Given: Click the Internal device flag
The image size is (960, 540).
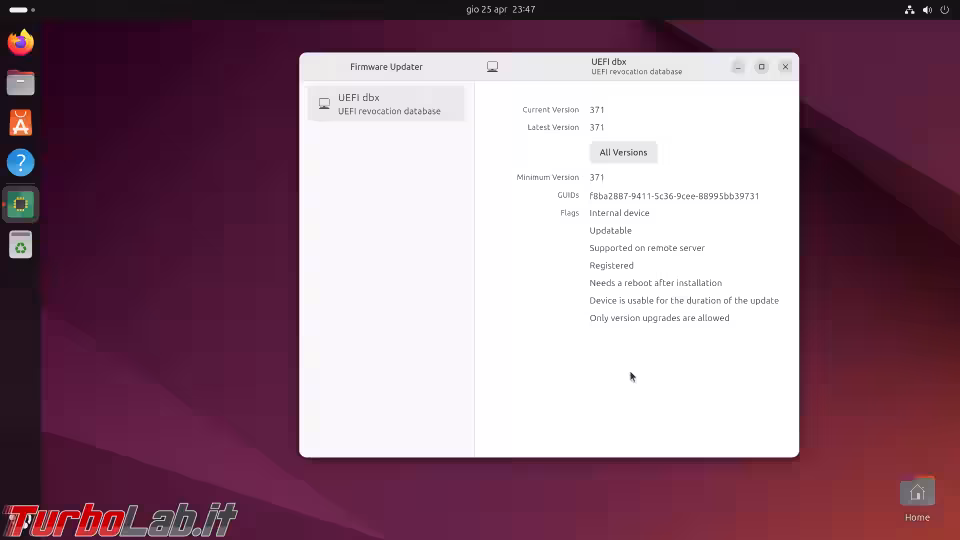Looking at the screenshot, I should 619,213.
